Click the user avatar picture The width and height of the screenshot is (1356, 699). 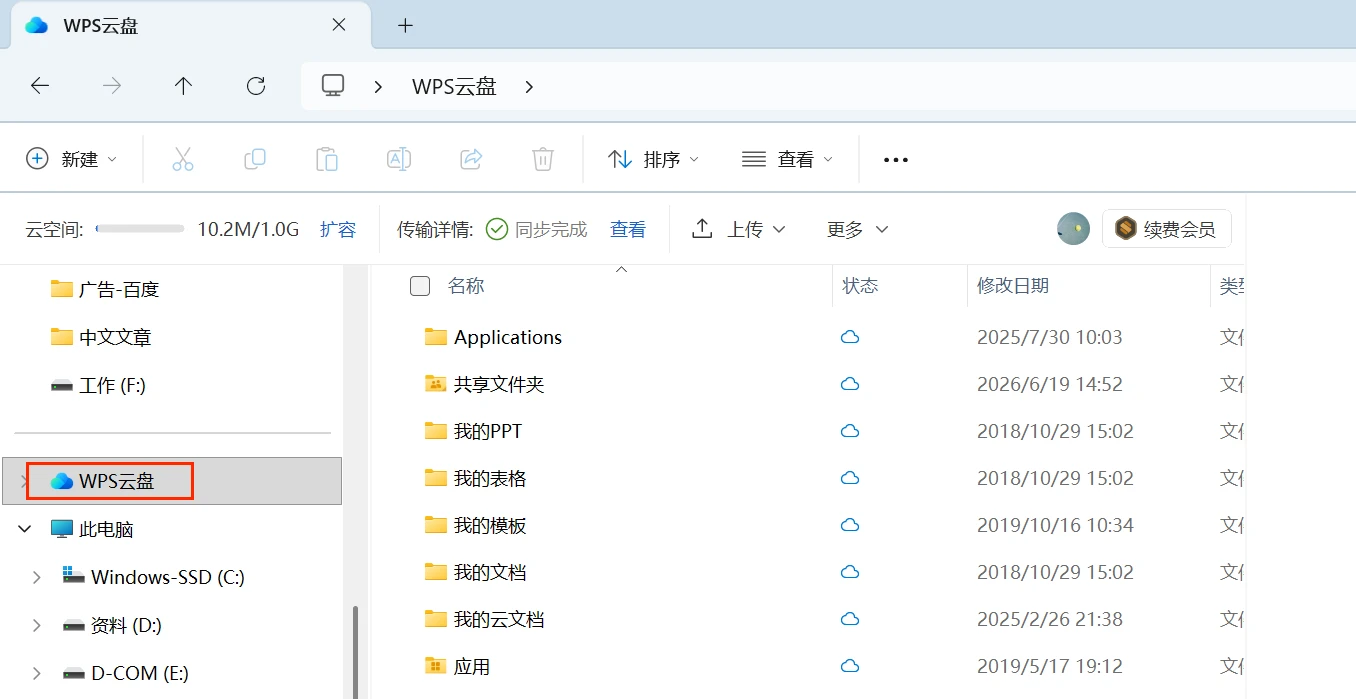click(1073, 229)
